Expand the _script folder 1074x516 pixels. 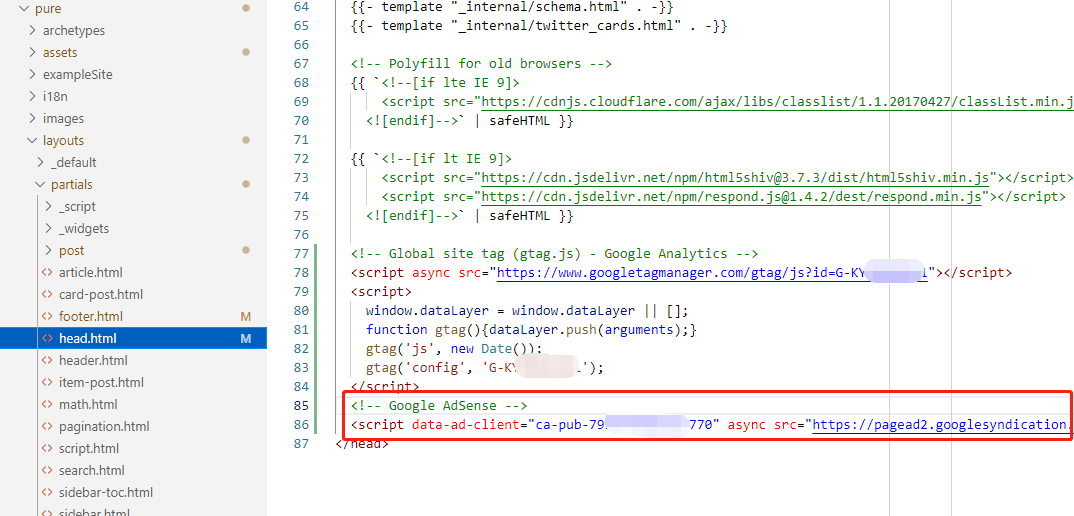(49, 206)
